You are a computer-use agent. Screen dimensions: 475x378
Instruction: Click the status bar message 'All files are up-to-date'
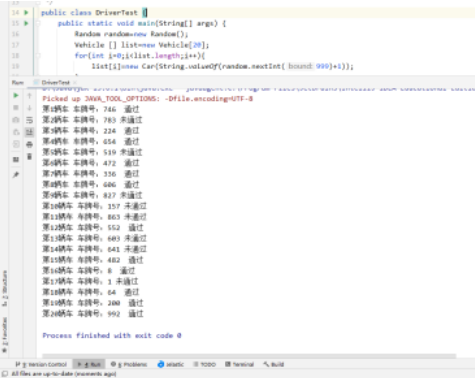click(x=64, y=374)
